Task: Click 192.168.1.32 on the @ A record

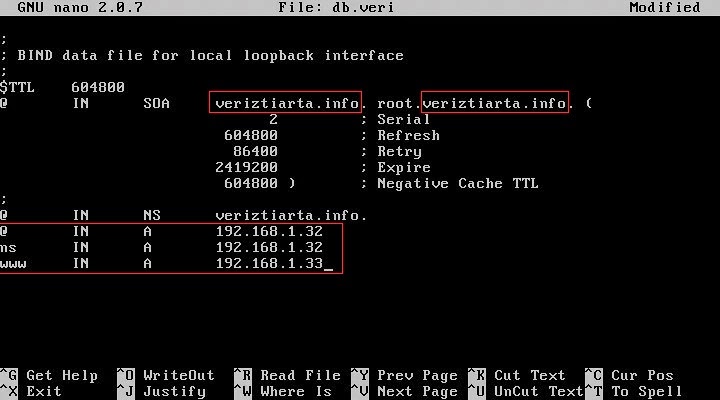Action: click(269, 231)
